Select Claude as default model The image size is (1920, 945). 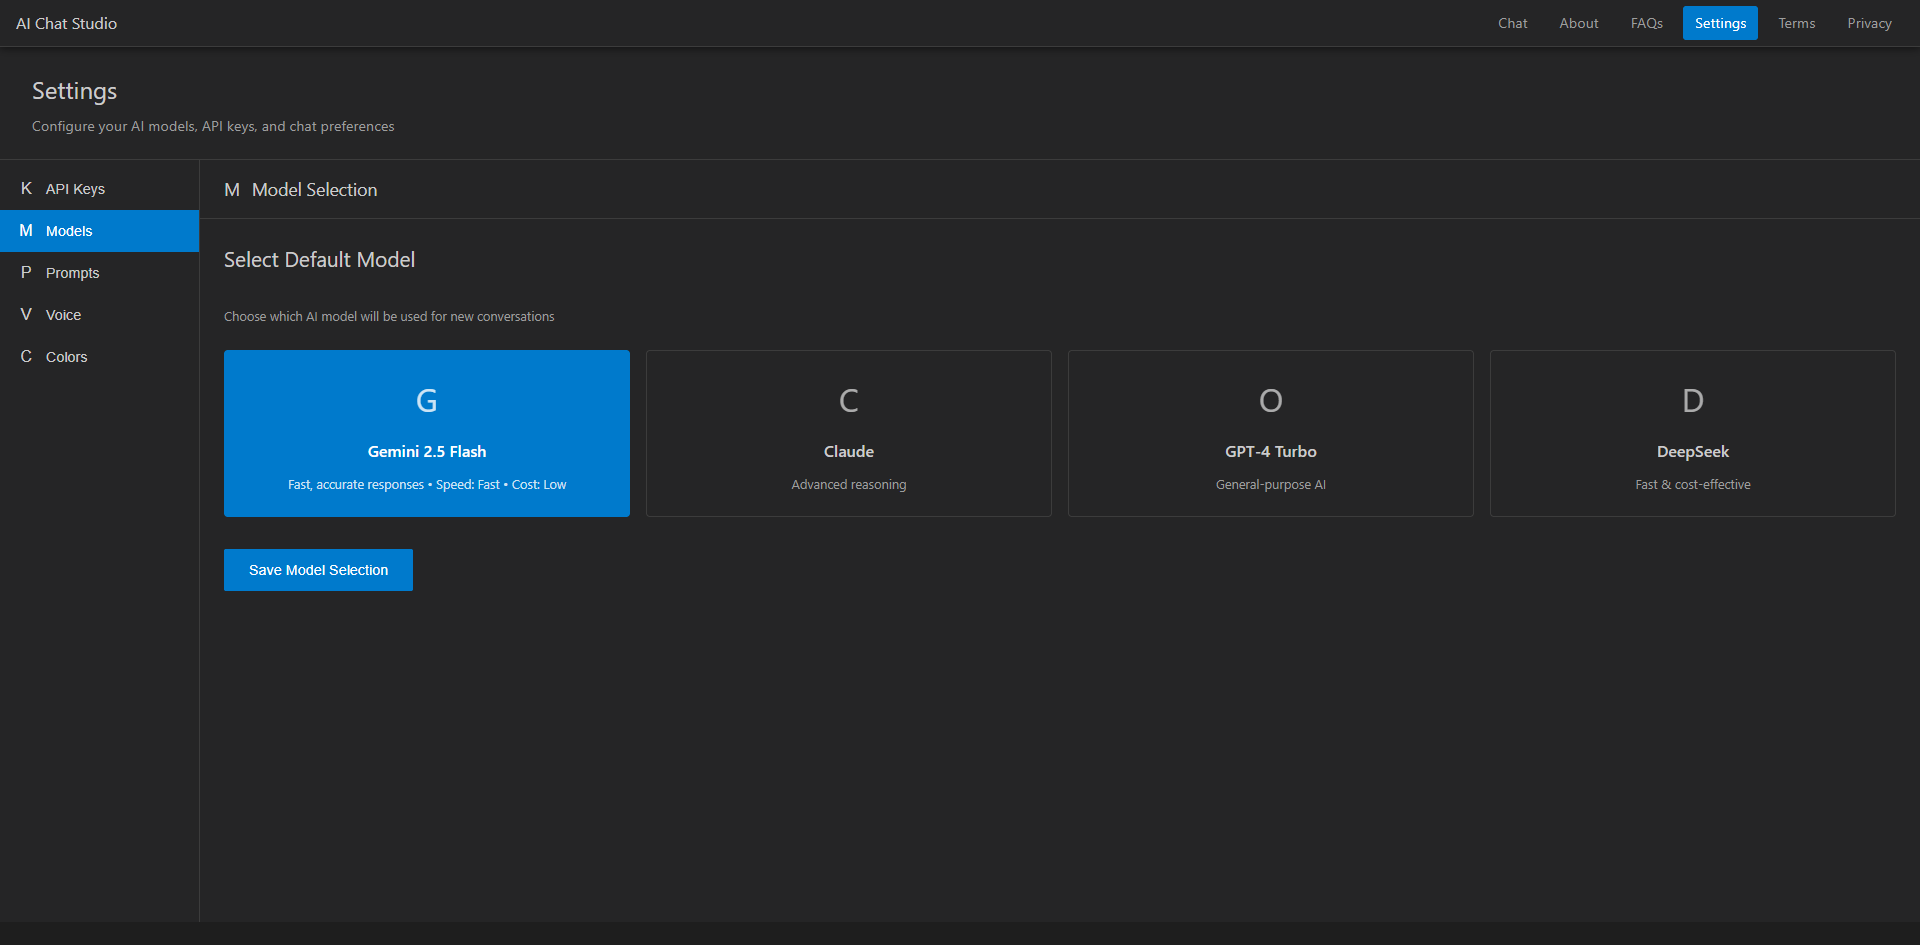(x=848, y=433)
